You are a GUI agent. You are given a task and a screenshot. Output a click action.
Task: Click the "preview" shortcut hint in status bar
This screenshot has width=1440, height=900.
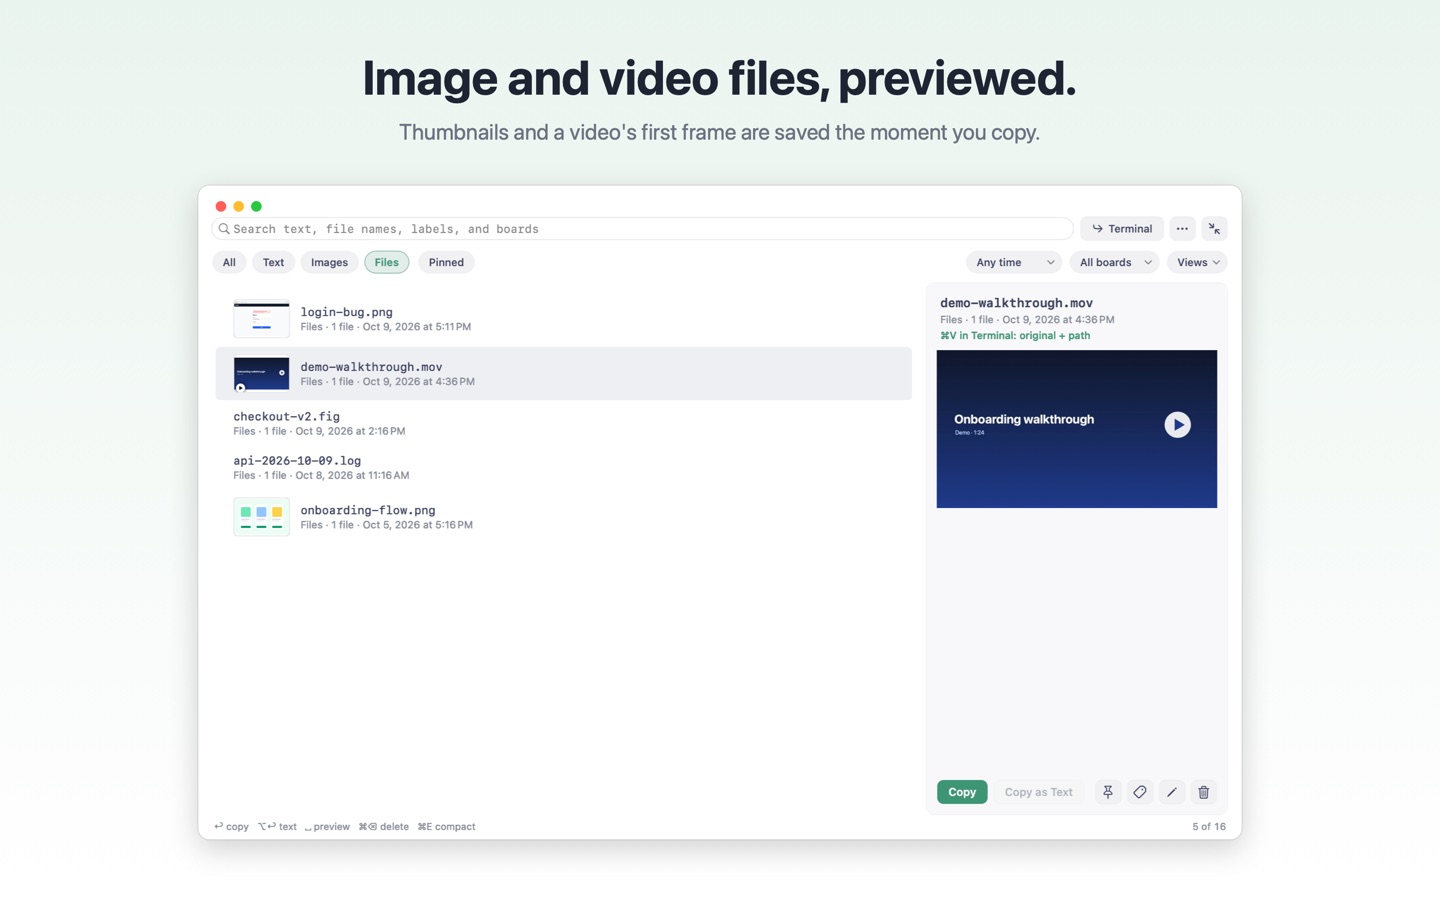(327, 827)
